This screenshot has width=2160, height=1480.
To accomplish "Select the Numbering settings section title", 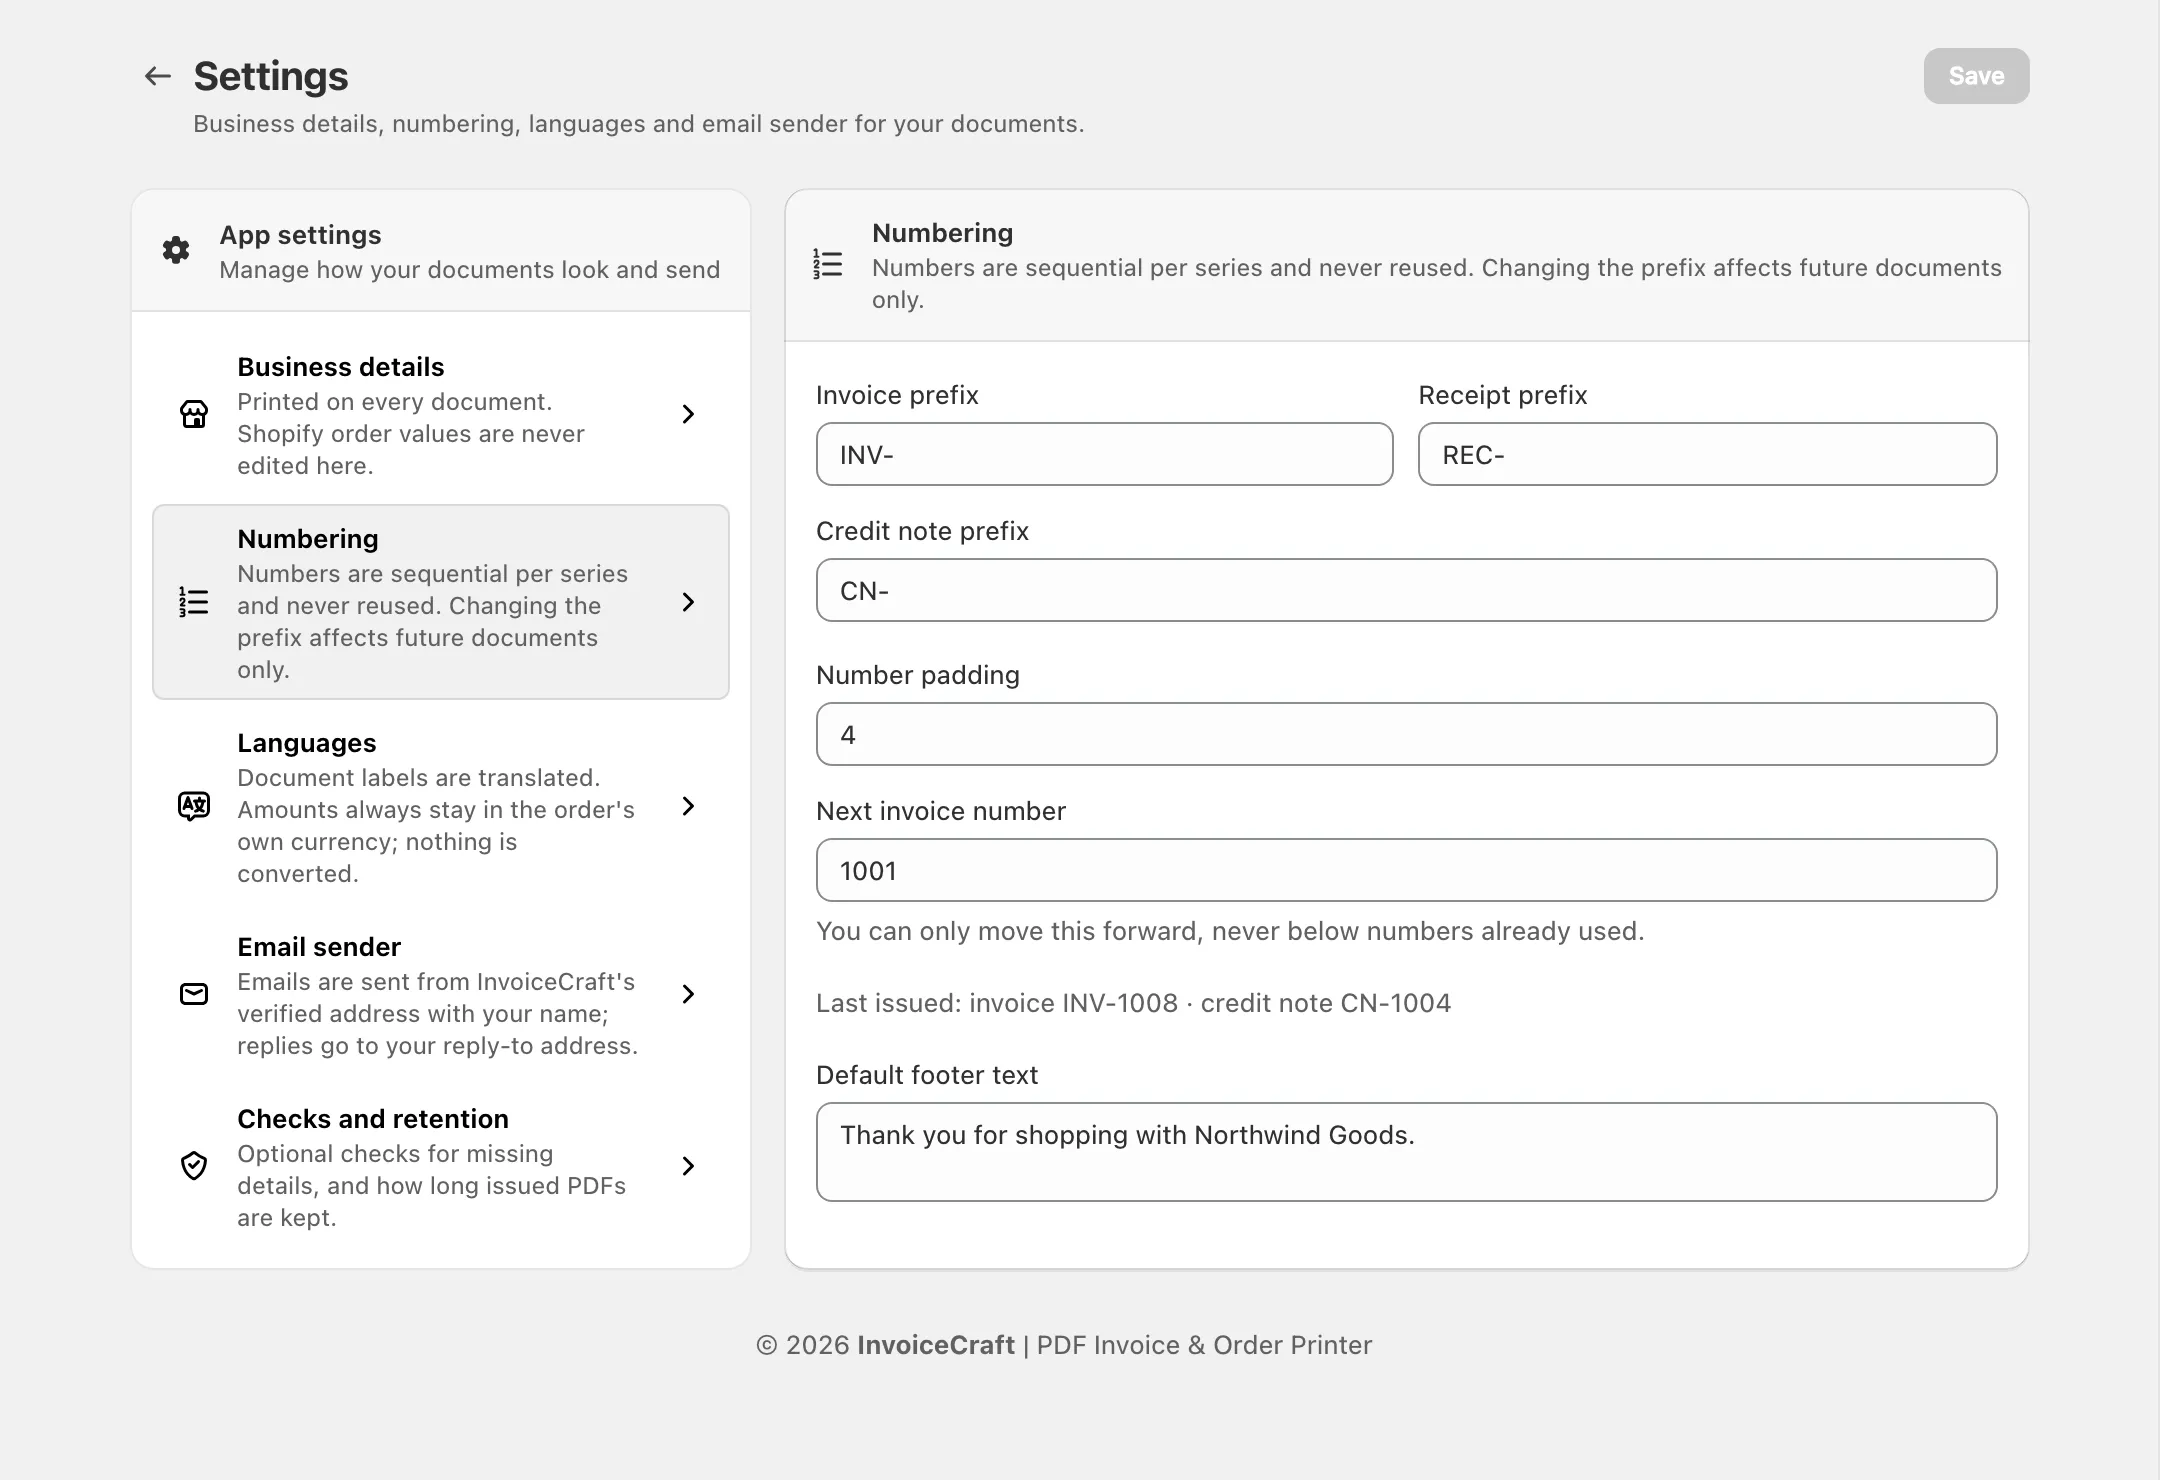I will pos(308,539).
